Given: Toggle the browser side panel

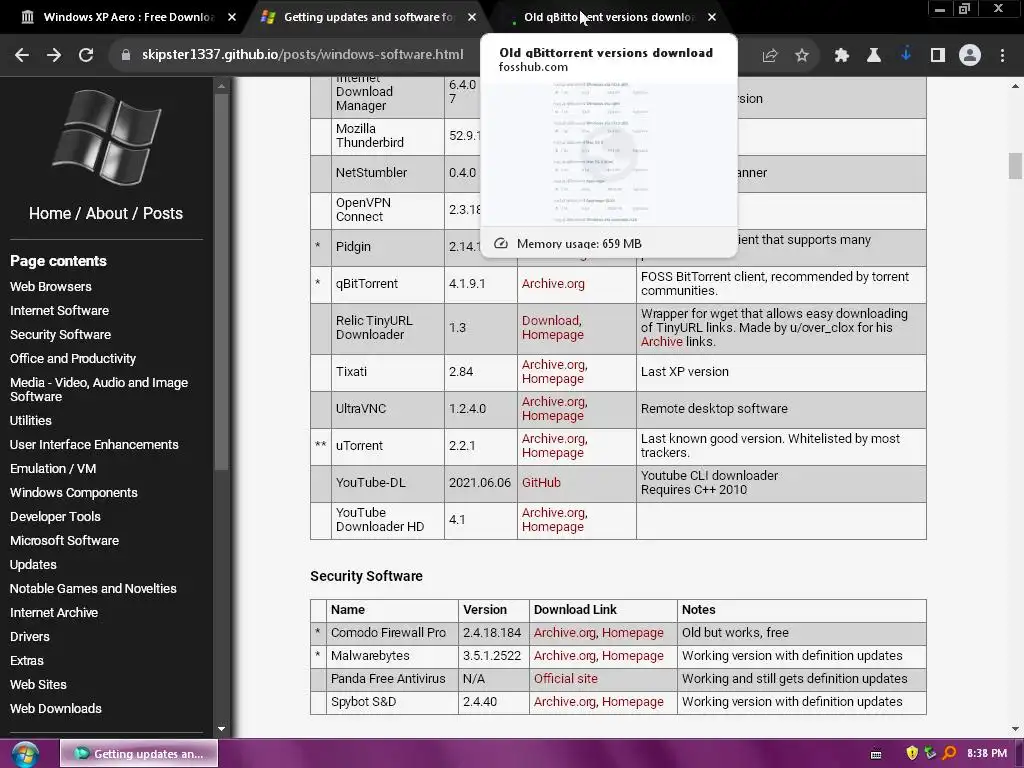Looking at the screenshot, I should (x=938, y=56).
